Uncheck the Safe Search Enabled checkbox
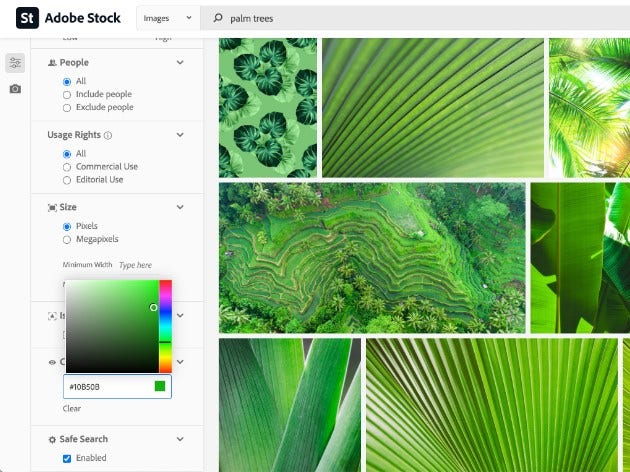 click(67, 458)
